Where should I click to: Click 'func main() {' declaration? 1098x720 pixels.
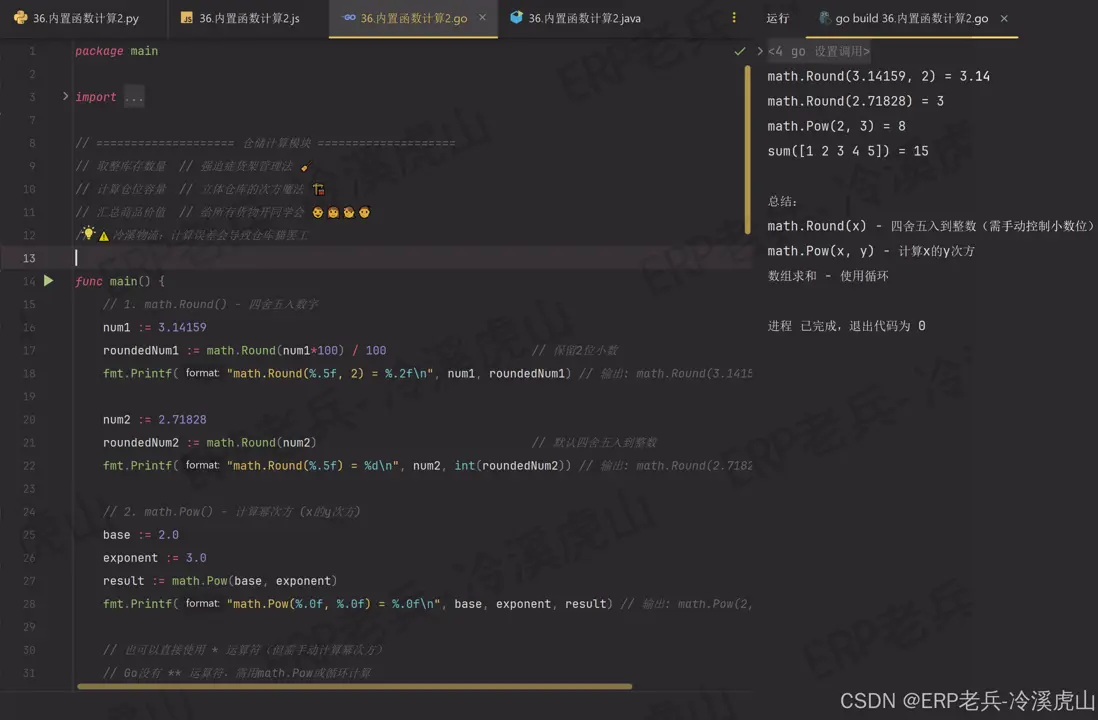(x=120, y=281)
